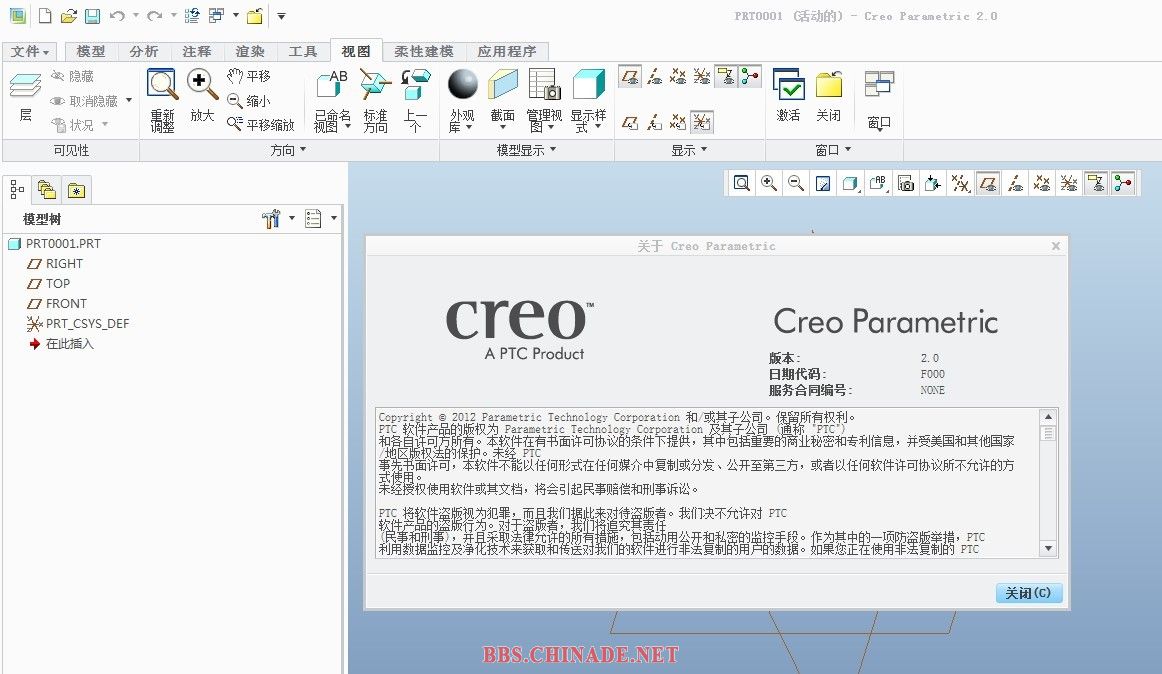Undo the last action

tap(117, 16)
